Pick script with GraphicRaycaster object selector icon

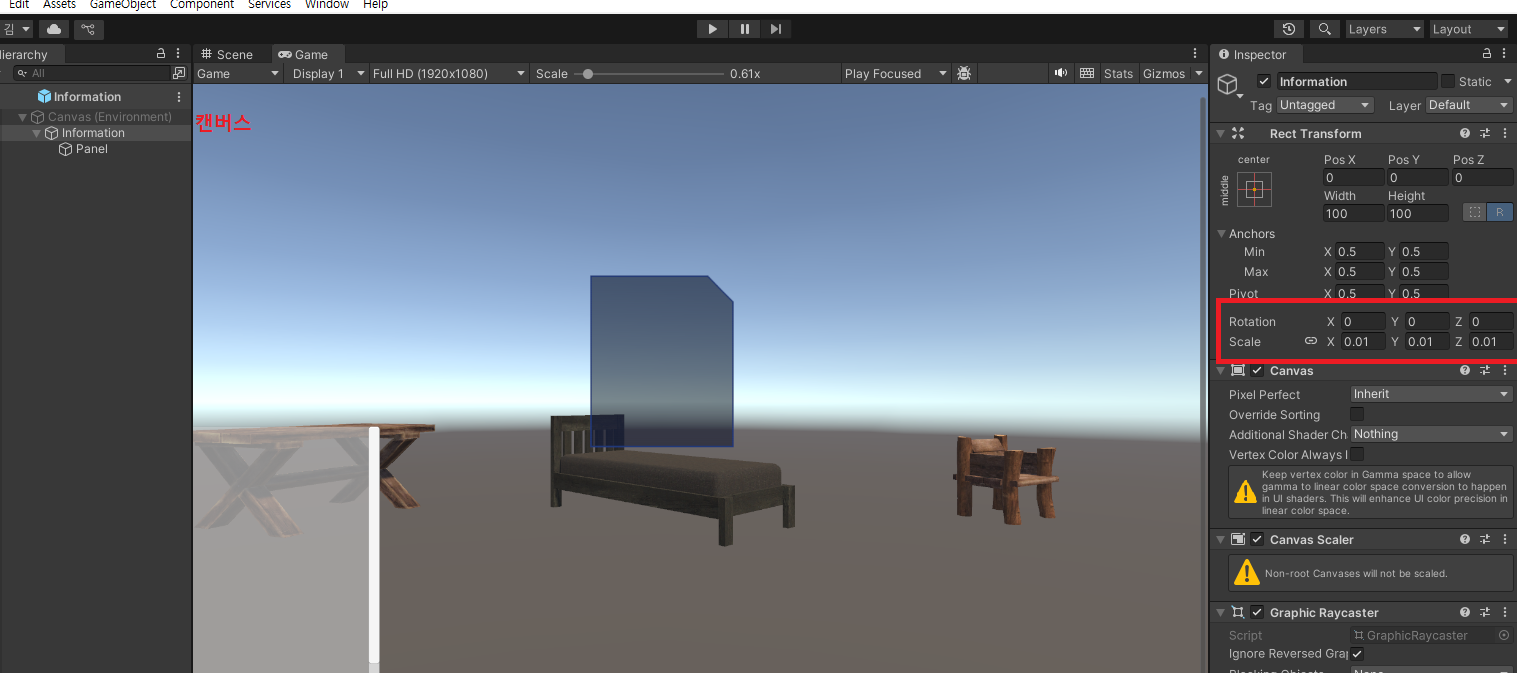click(x=1504, y=635)
